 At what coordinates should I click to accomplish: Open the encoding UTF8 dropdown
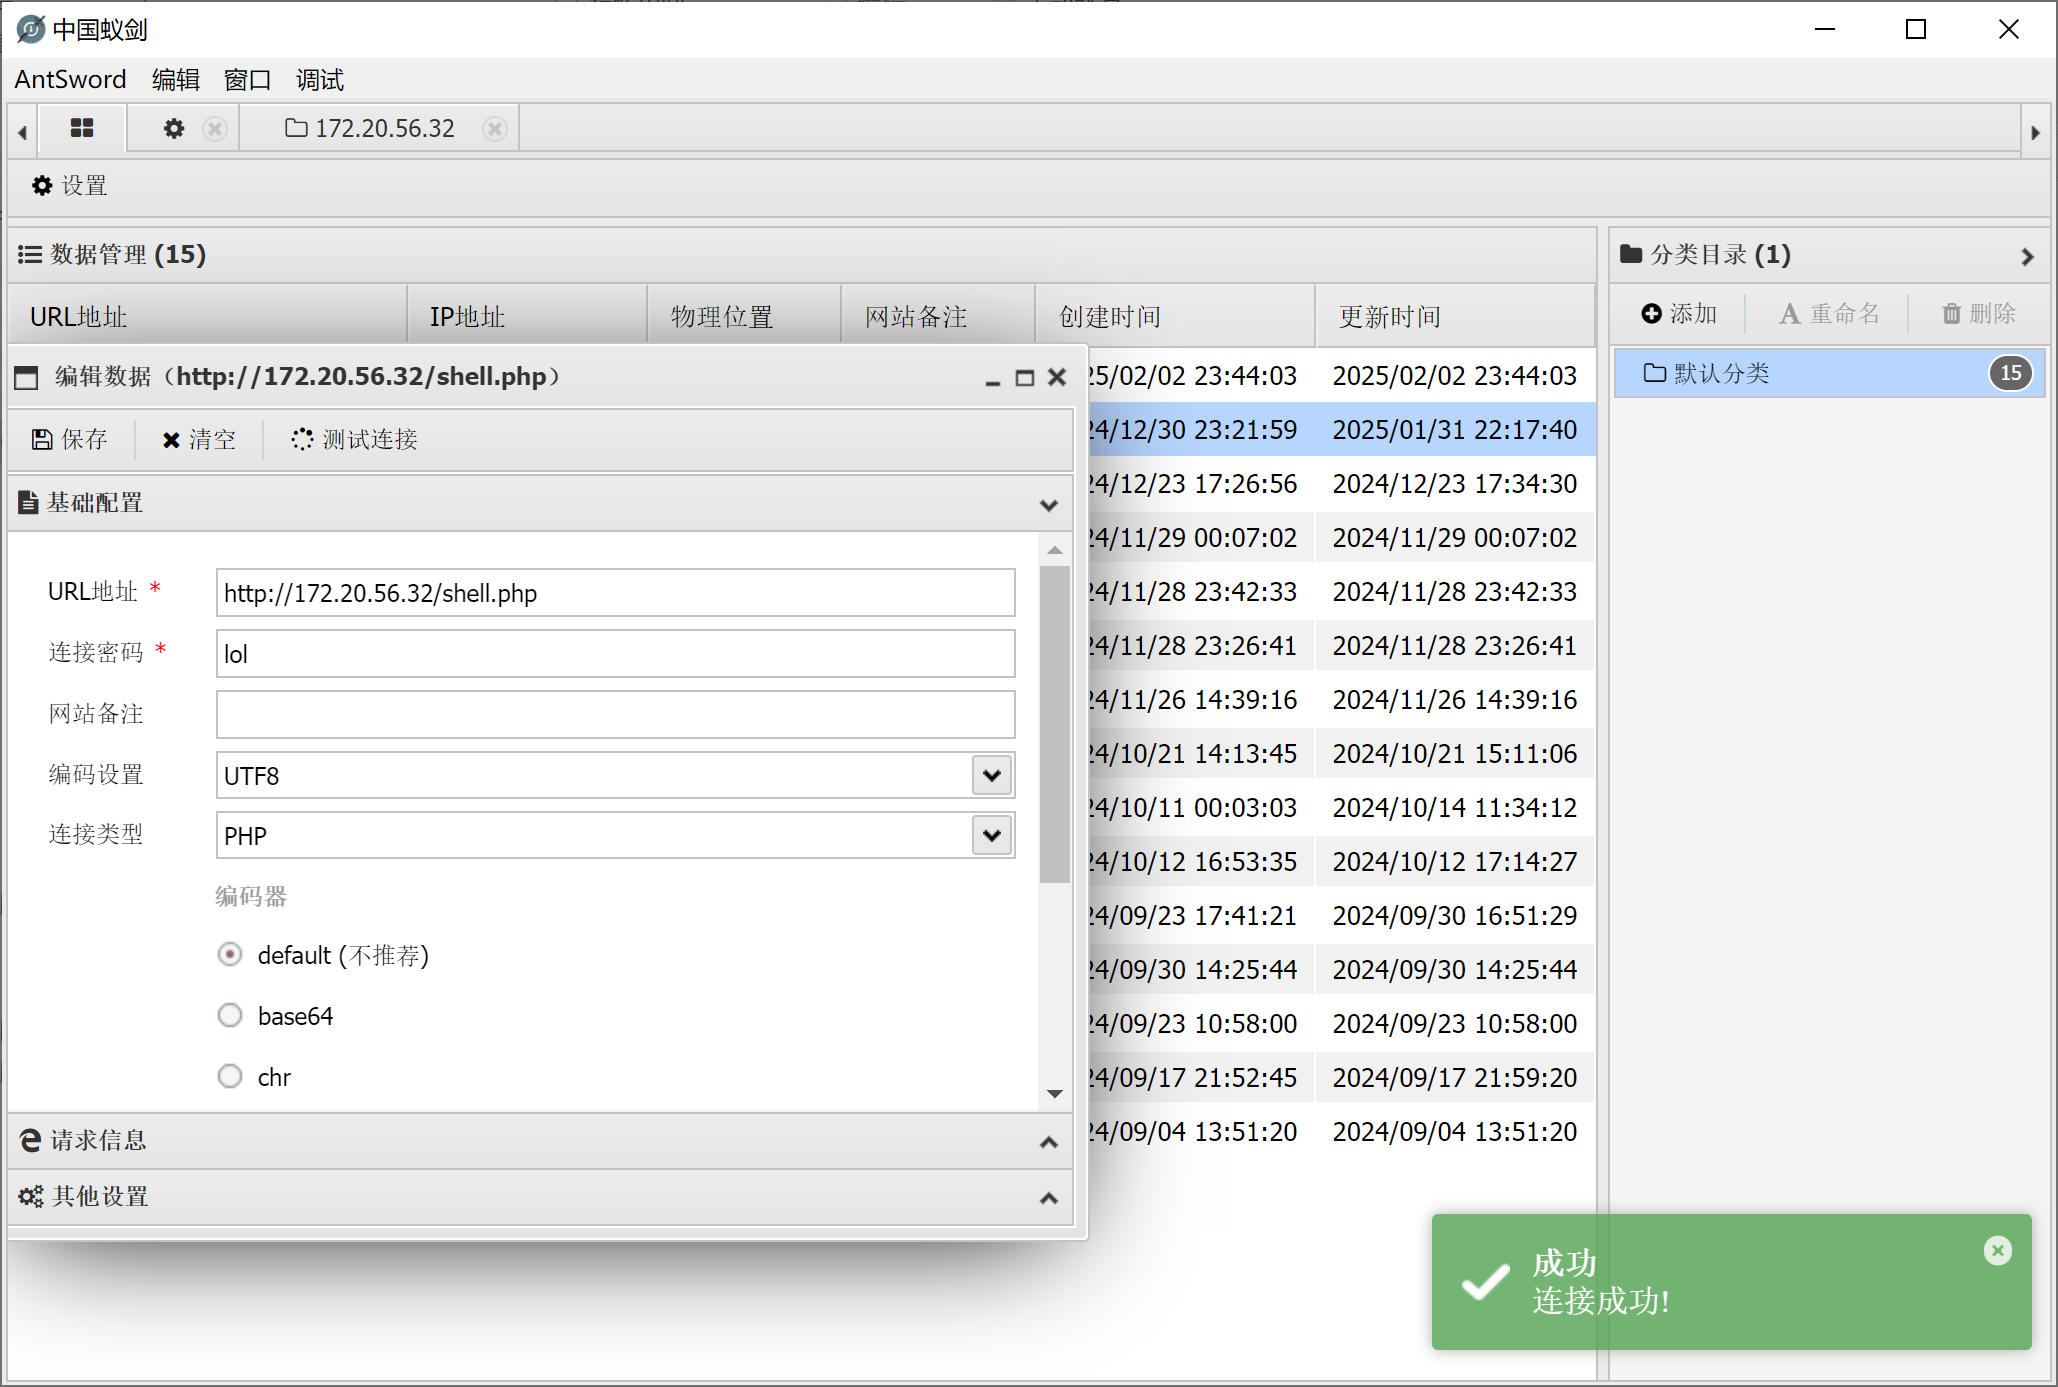(x=991, y=775)
